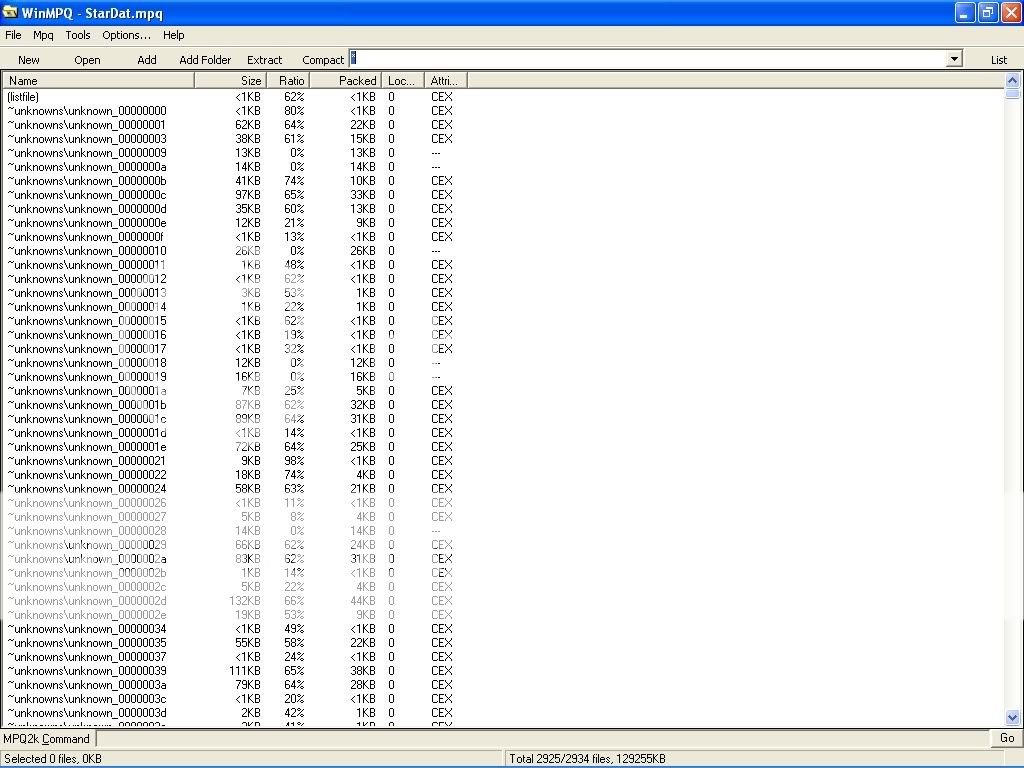Select file unknown_00000037
This screenshot has width=1024, height=768.
point(87,657)
